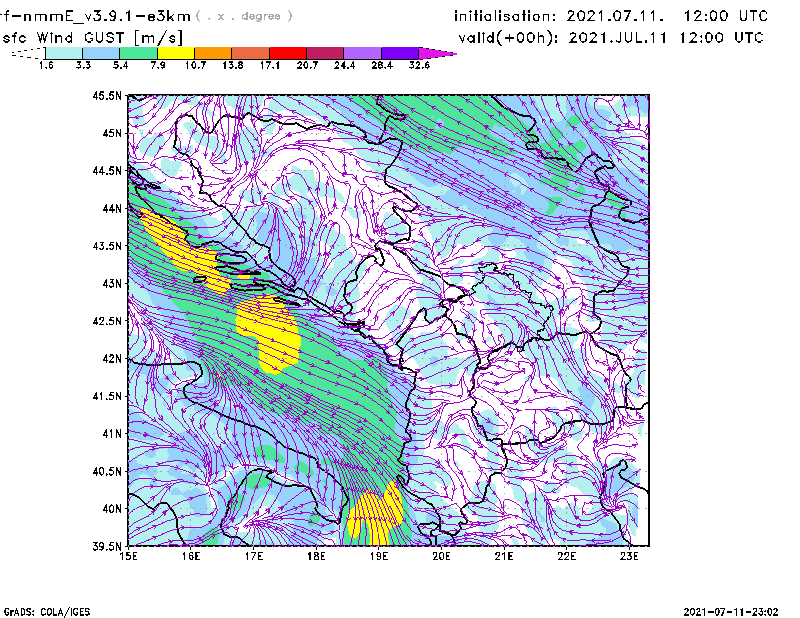Click the striped yellow gust patch near 40N 19E
800x618 pixels.
point(375,512)
